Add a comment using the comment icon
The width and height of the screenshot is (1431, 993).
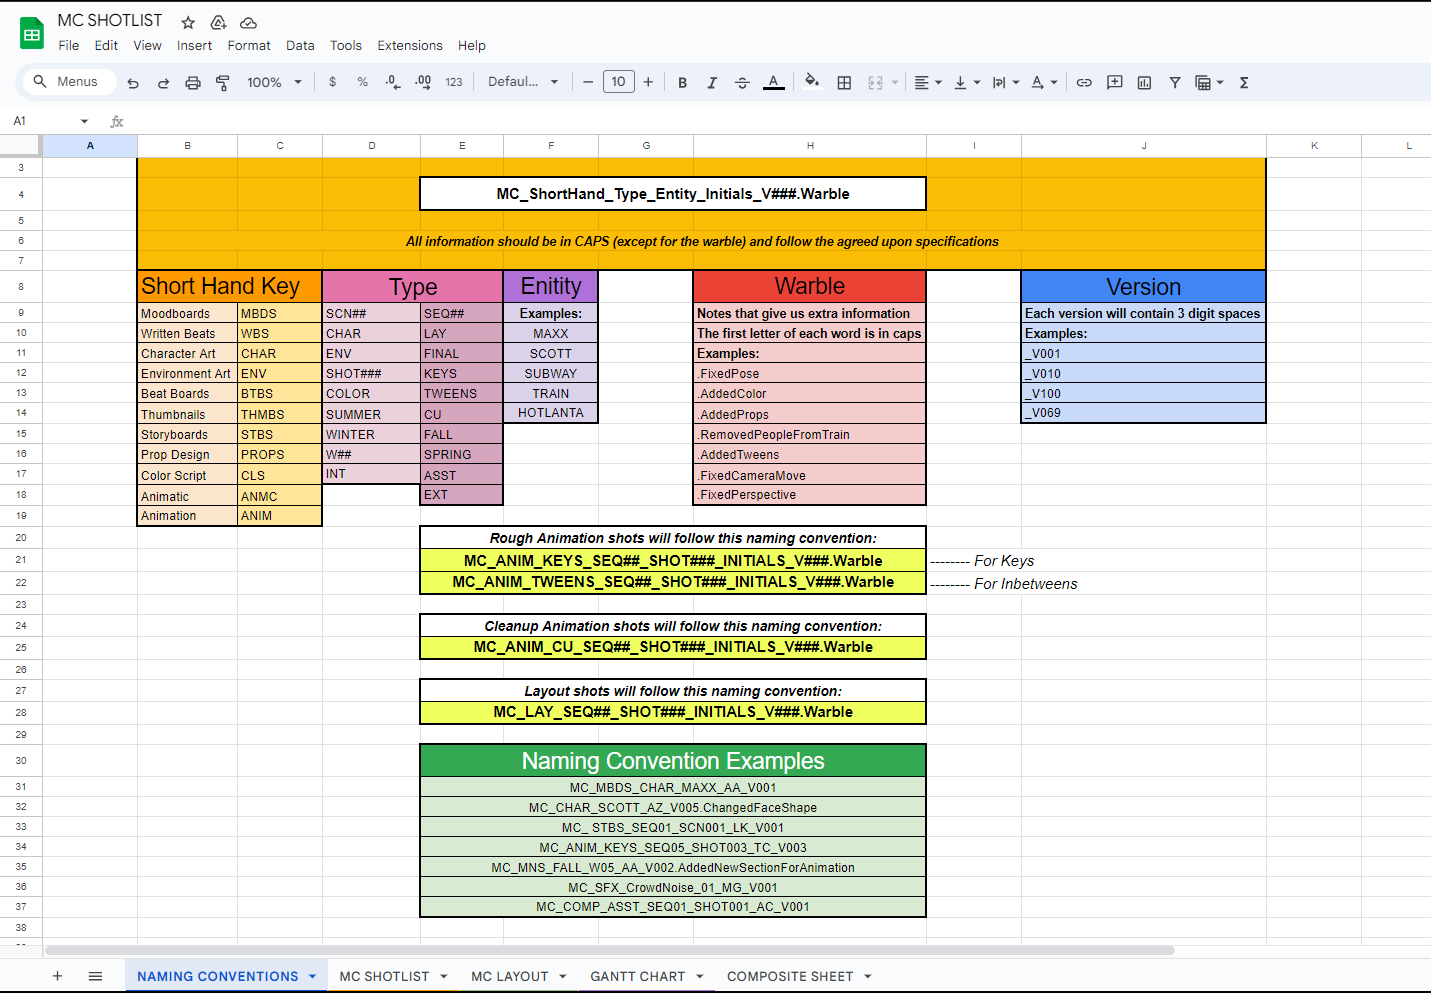1114,83
